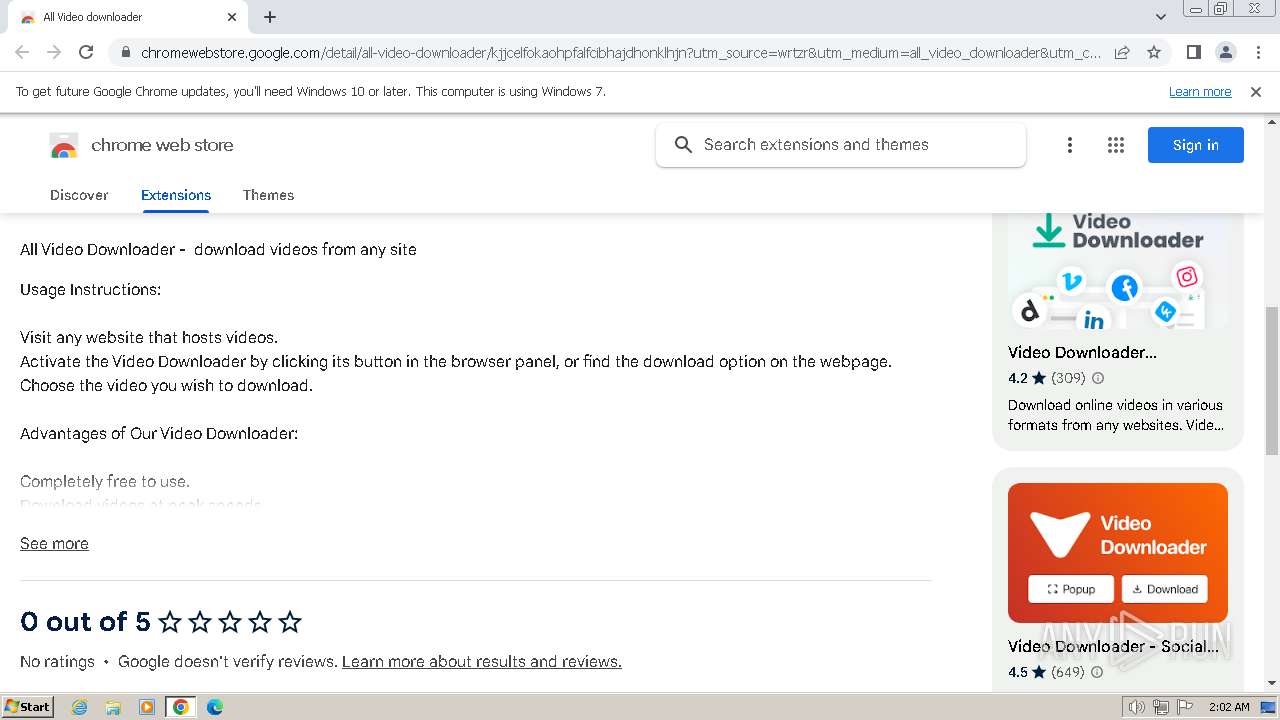Click the '0 out of 5' rating text
The height and width of the screenshot is (720, 1280).
pyautogui.click(x=85, y=622)
